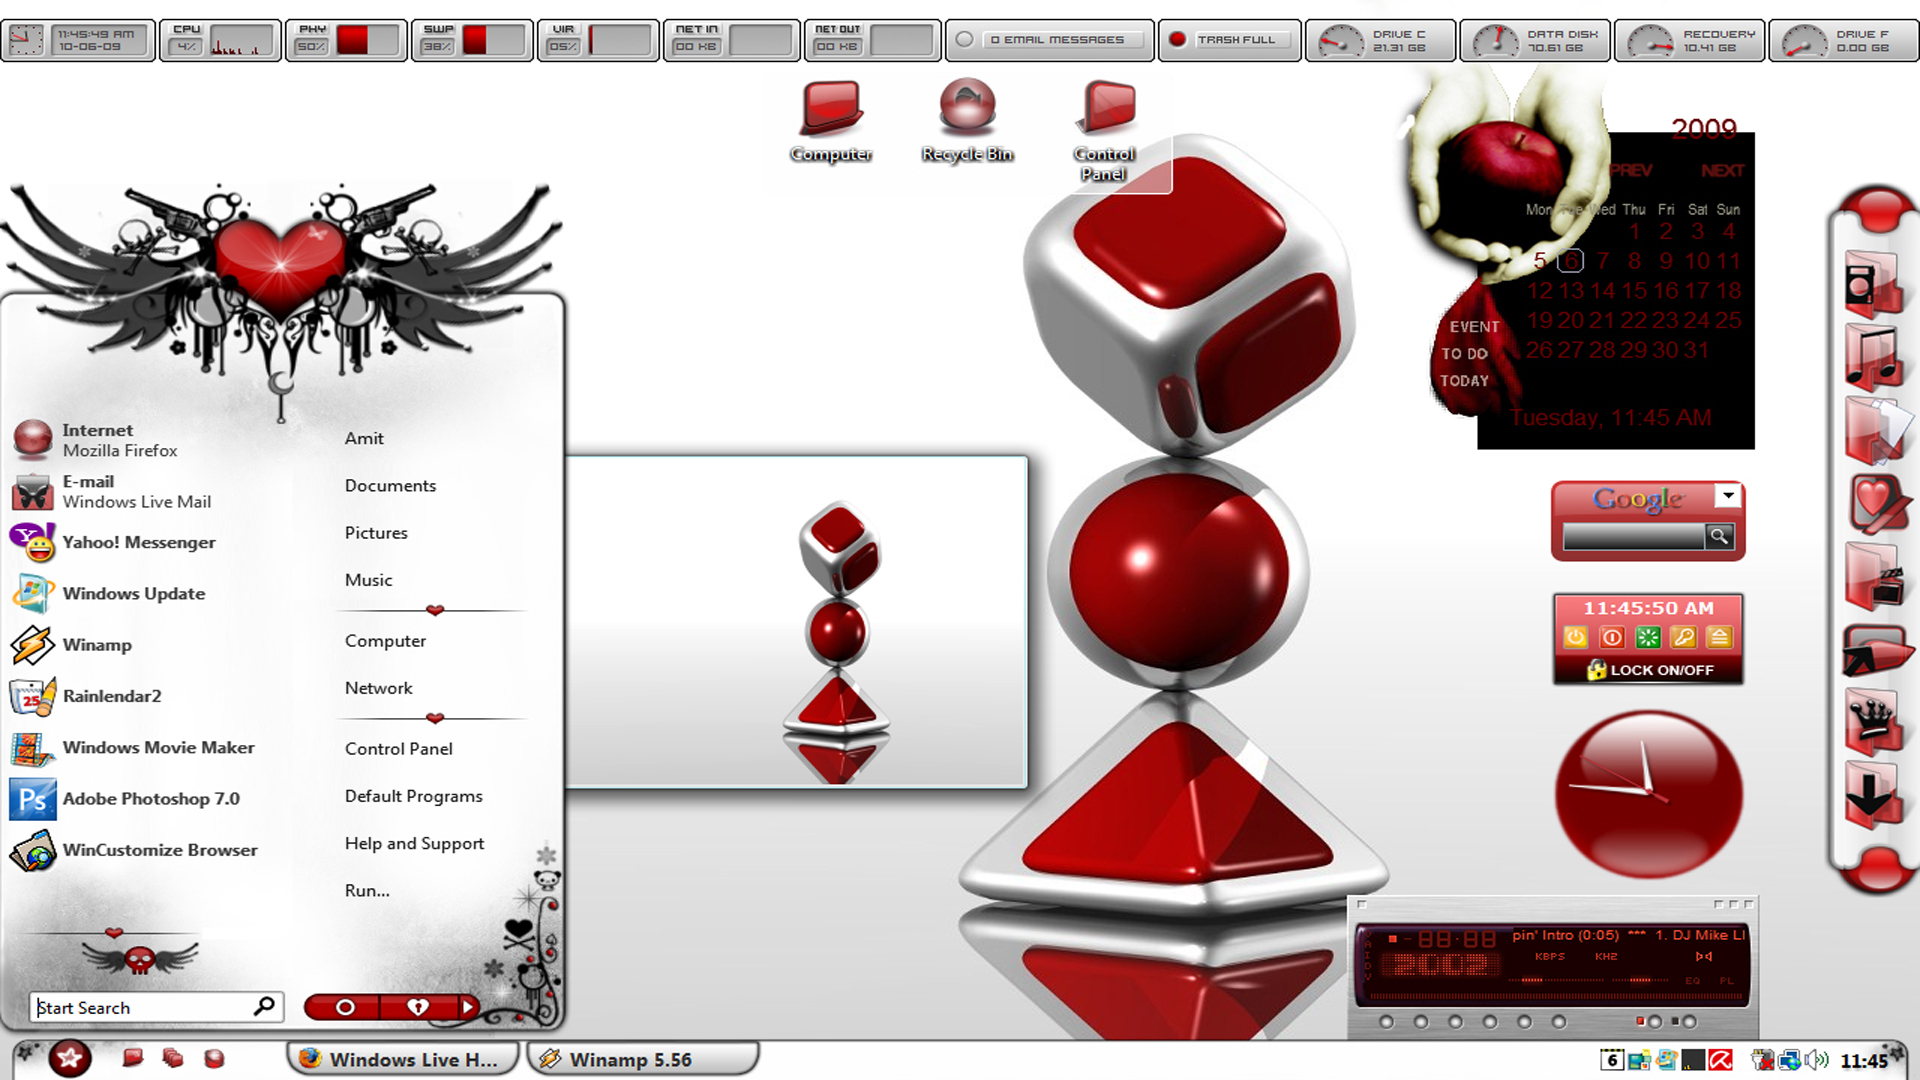Launch WinCustomize Browser
The height and width of the screenshot is (1080, 1920).
[134, 850]
